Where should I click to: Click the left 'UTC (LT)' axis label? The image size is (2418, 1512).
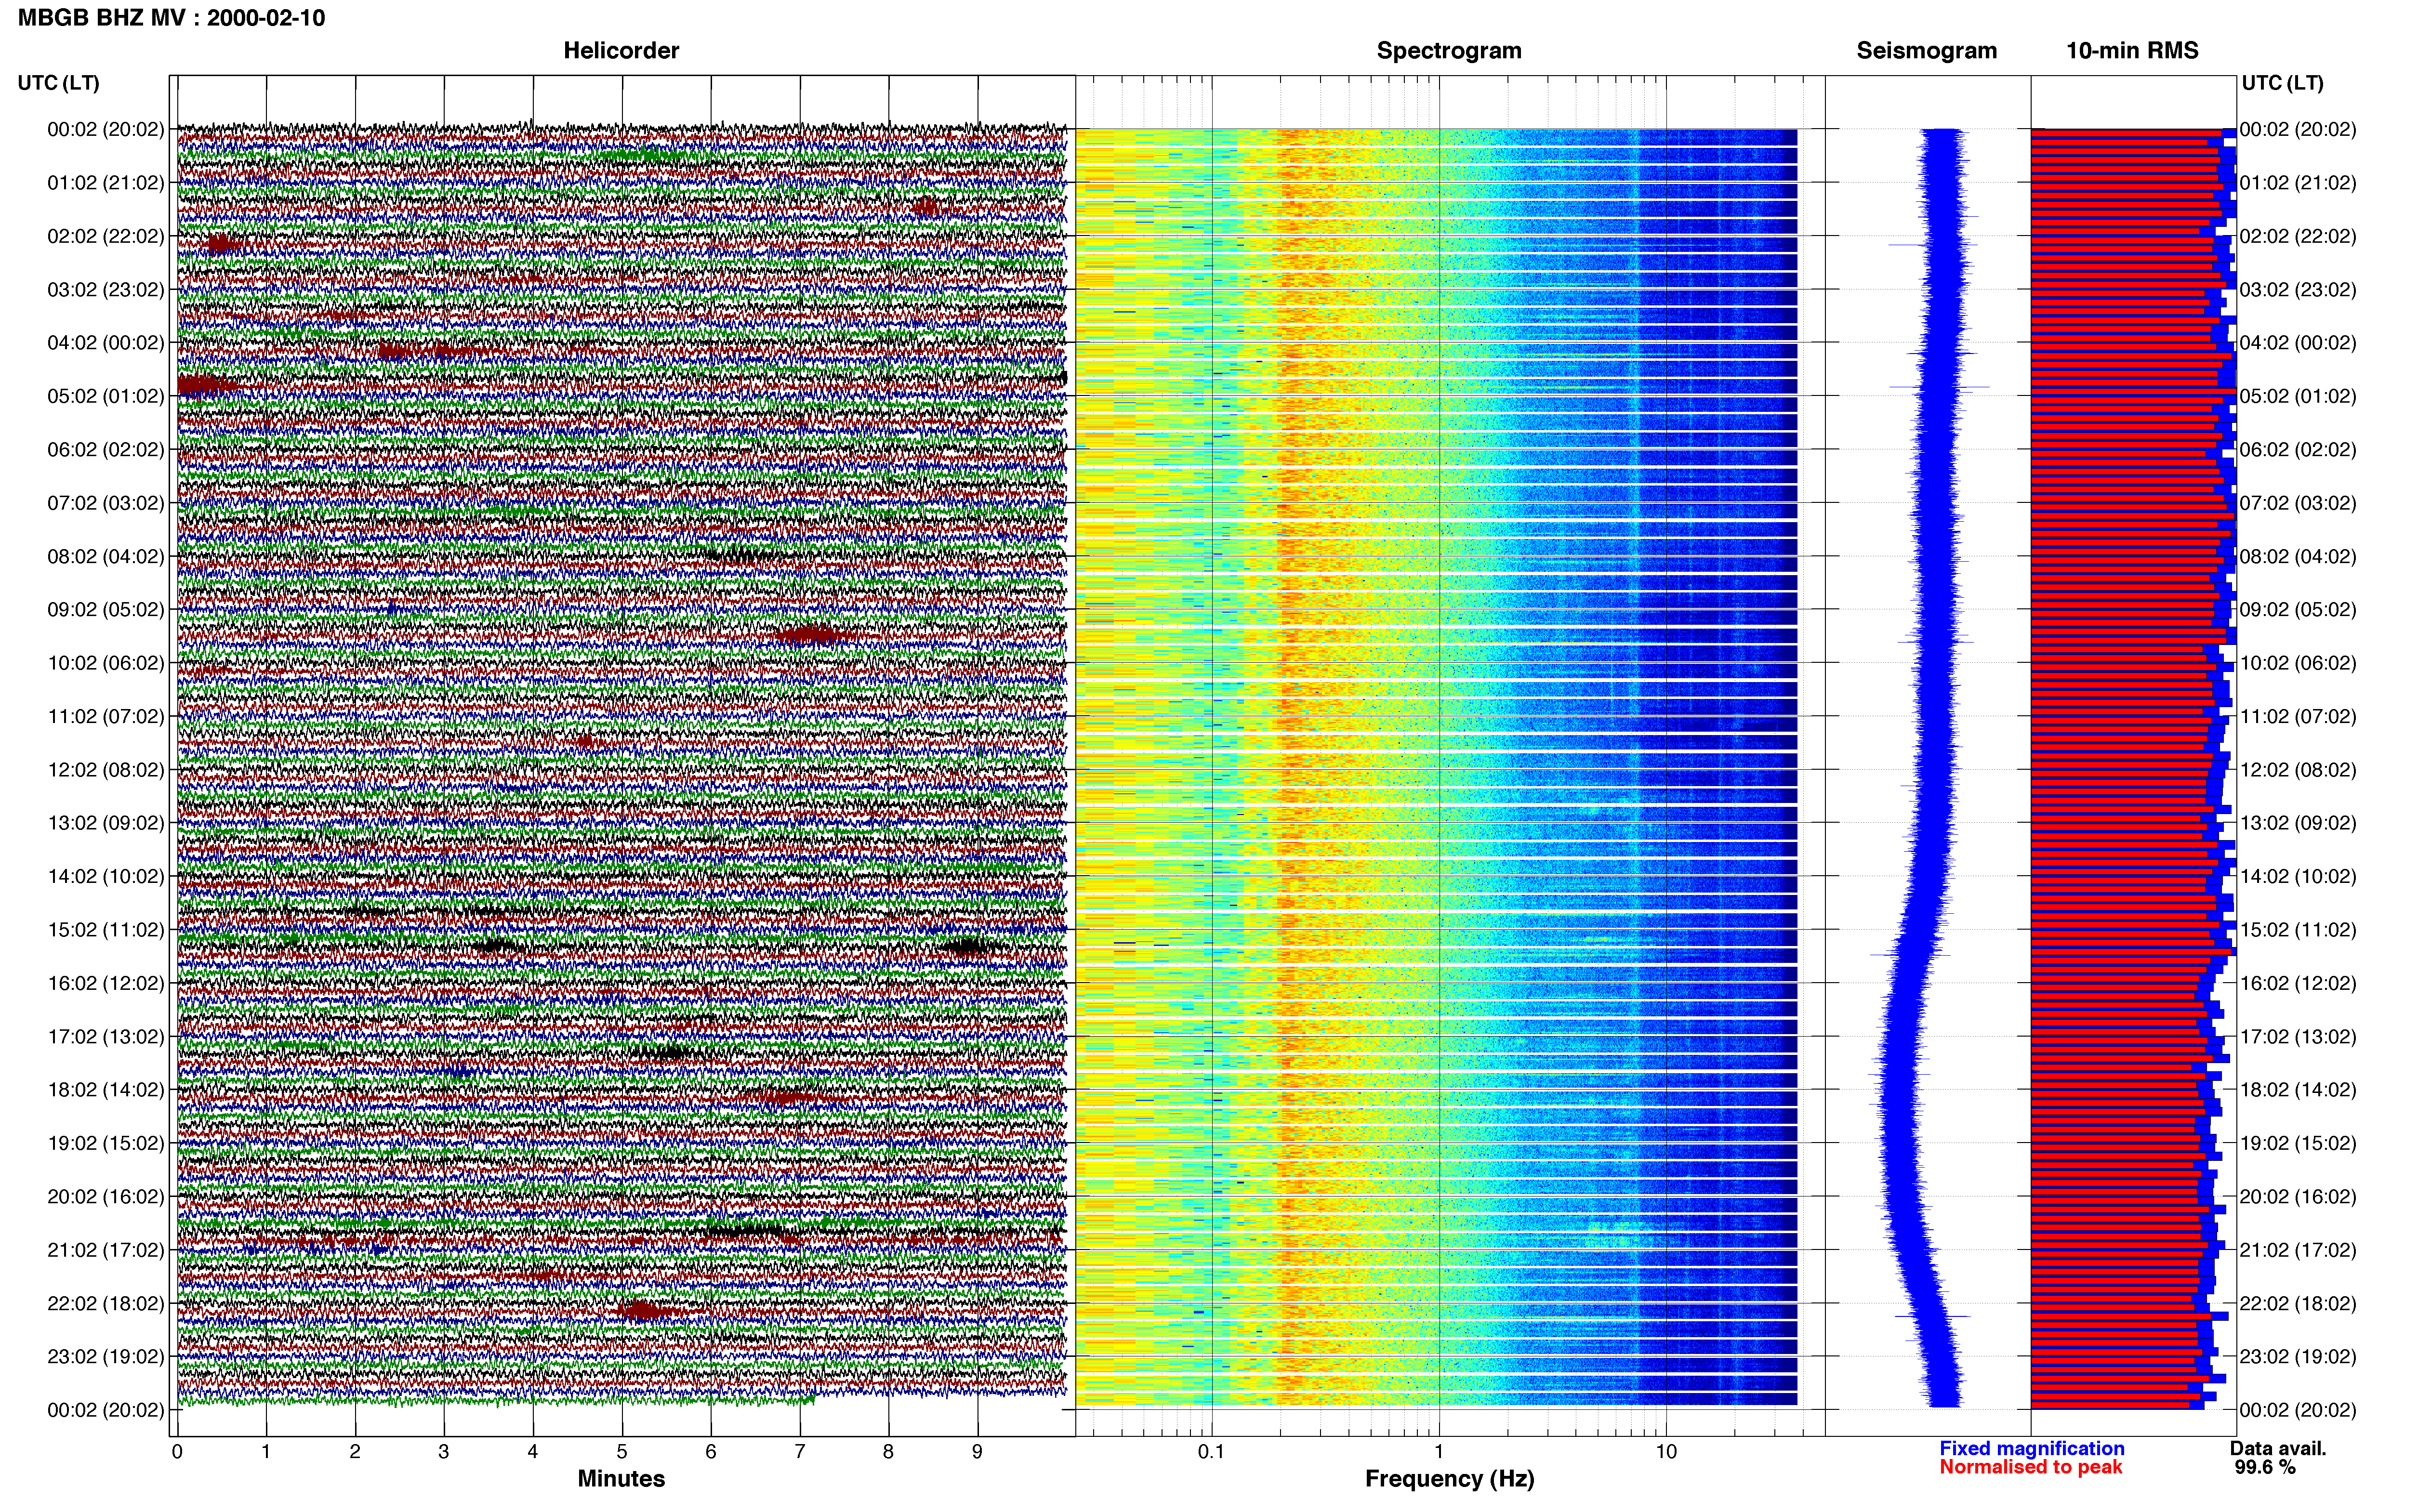click(x=58, y=83)
